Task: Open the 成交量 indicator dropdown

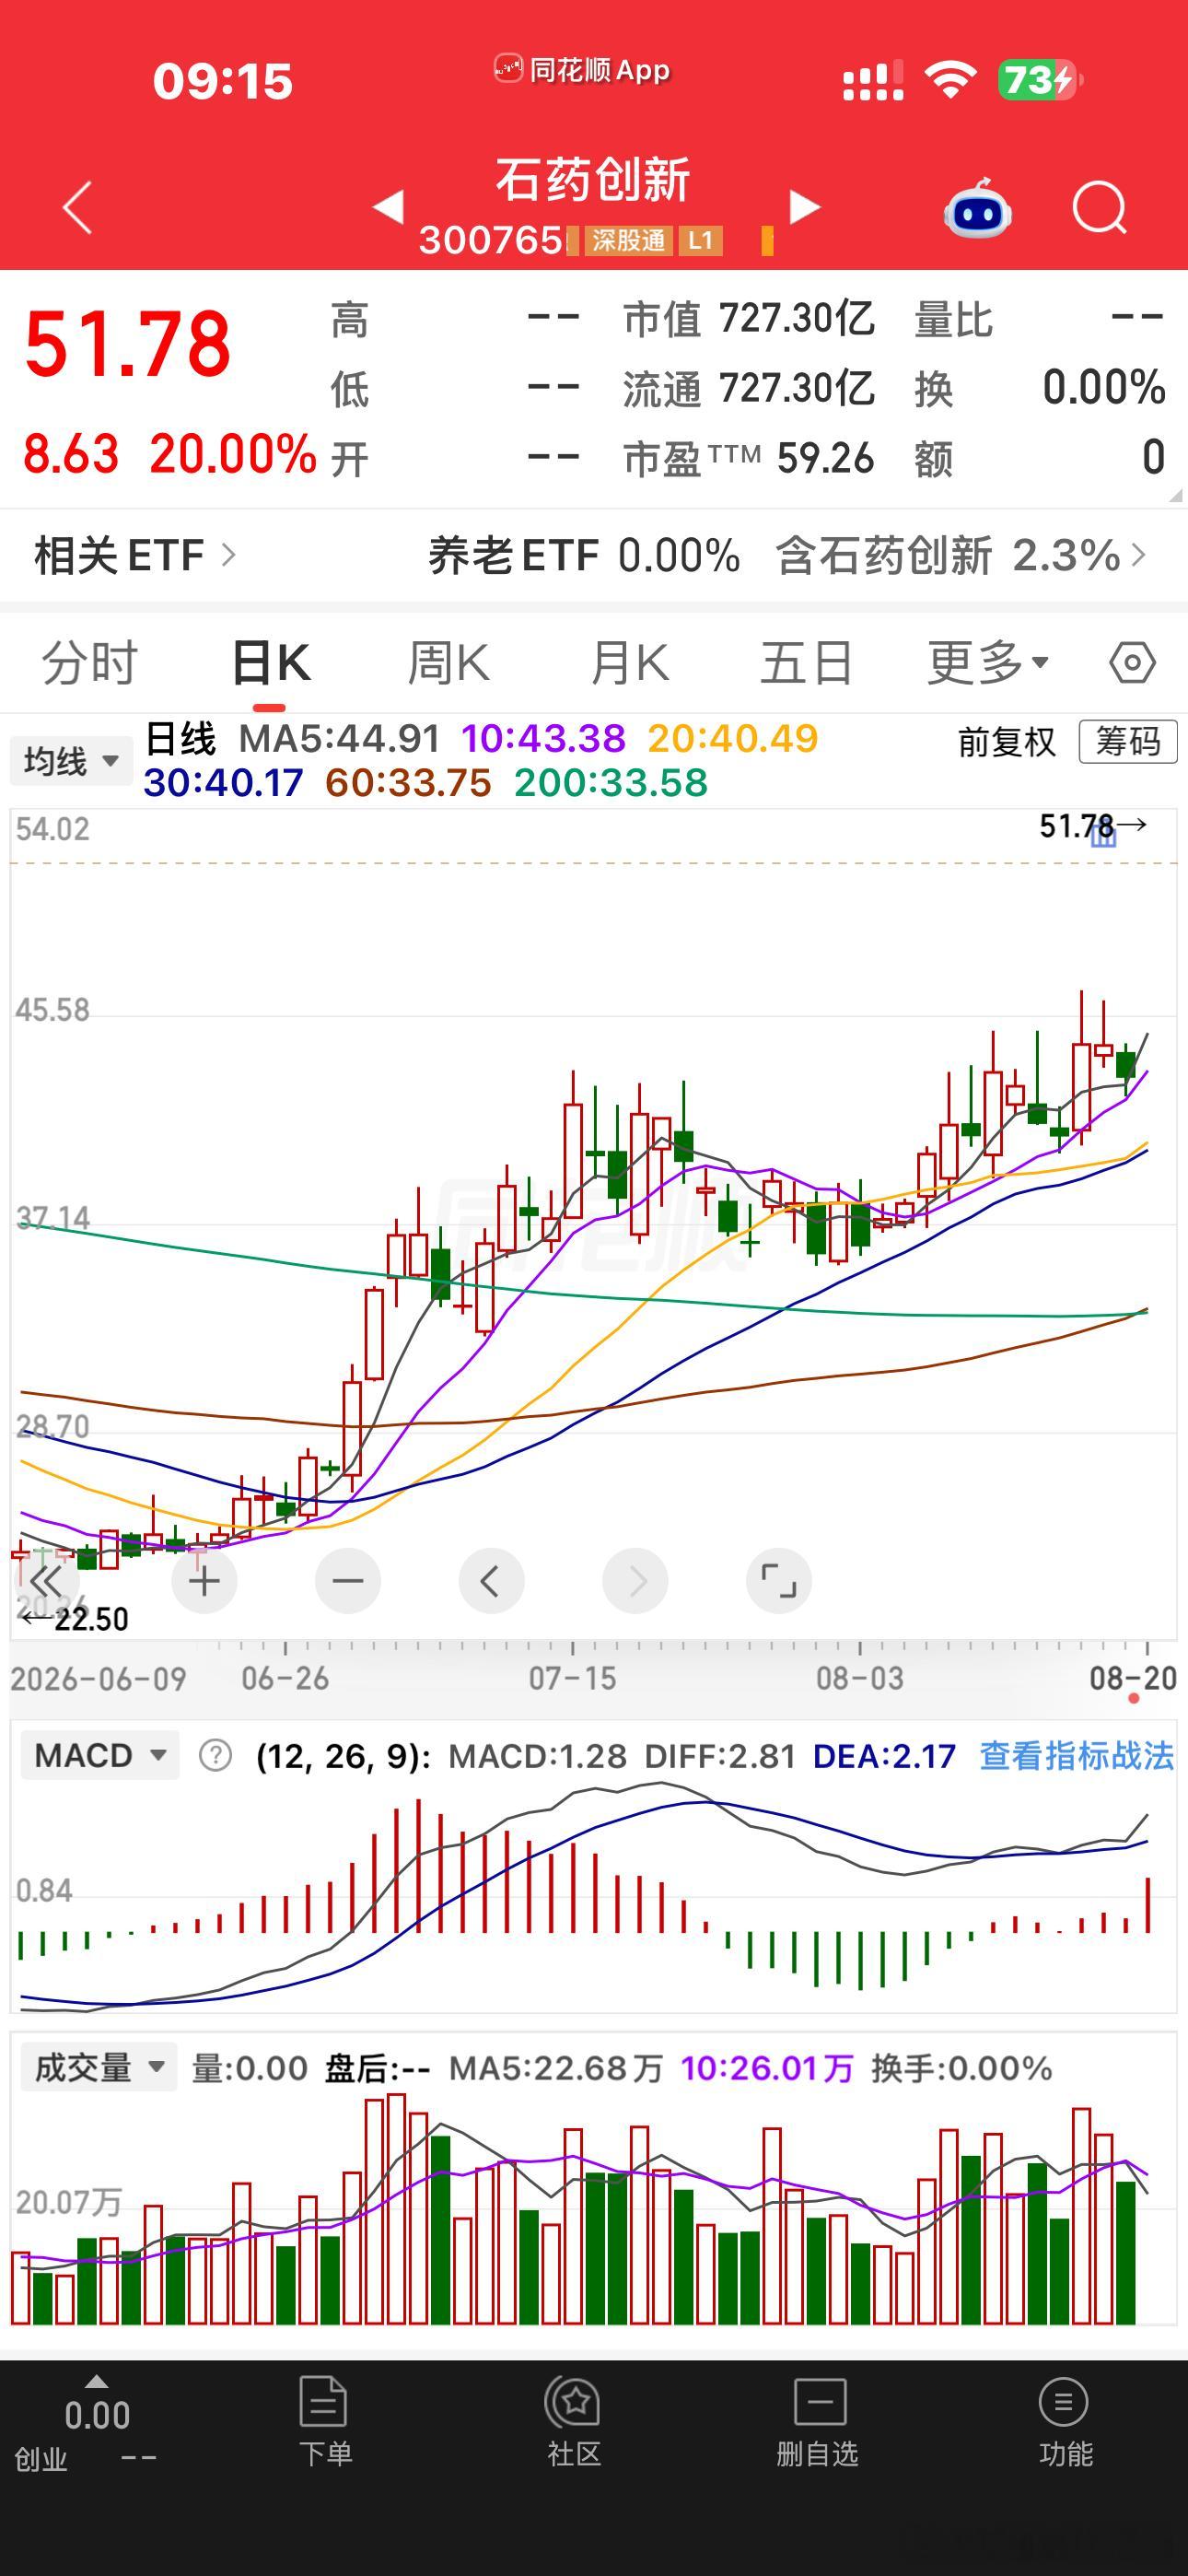Action: (x=99, y=2067)
